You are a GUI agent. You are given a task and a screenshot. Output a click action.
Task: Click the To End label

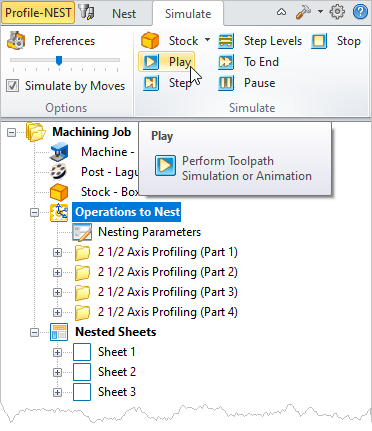(261, 62)
